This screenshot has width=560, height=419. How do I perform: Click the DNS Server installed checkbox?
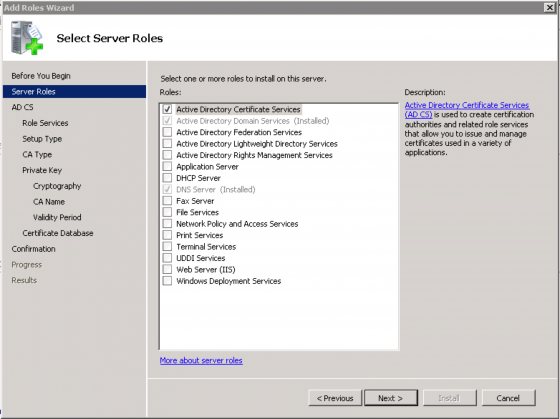167,189
